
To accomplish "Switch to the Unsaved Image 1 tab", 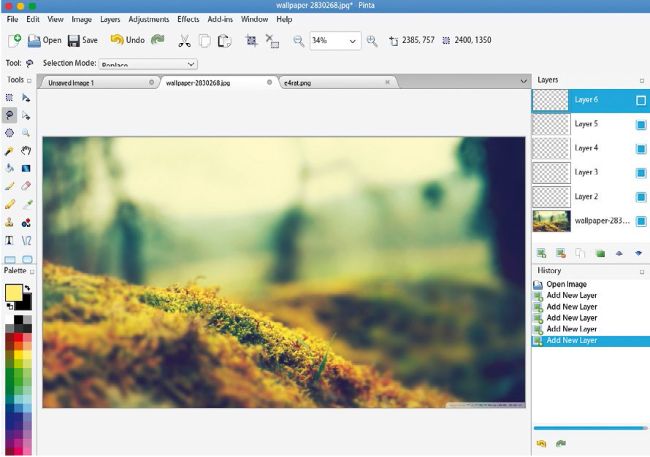I will [72, 82].
